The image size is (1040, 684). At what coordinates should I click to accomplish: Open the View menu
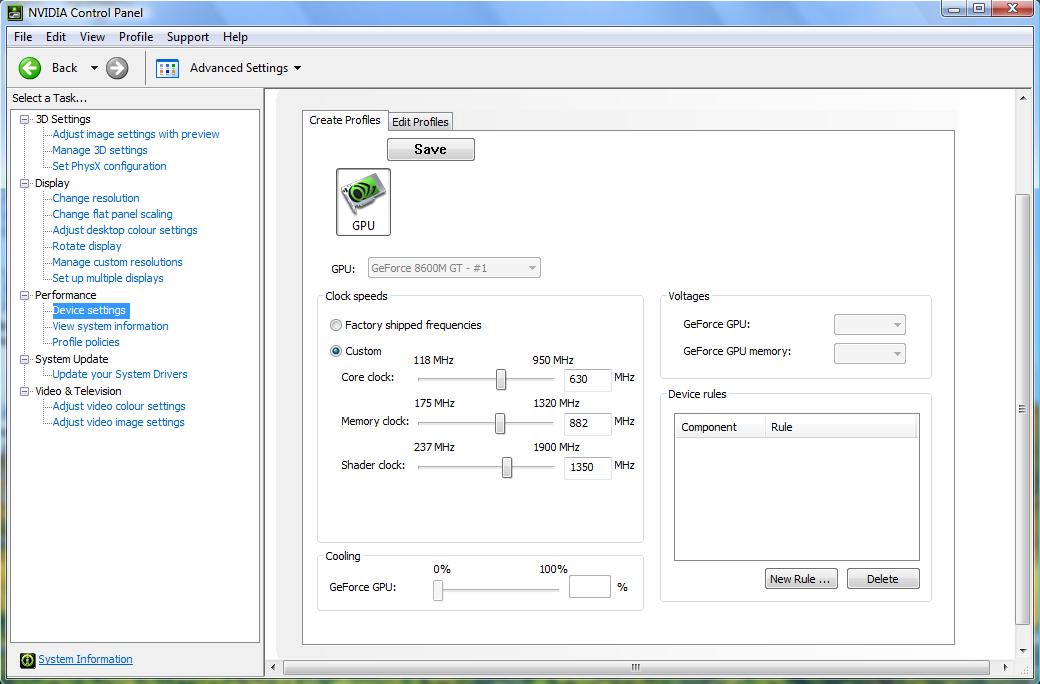tap(92, 37)
